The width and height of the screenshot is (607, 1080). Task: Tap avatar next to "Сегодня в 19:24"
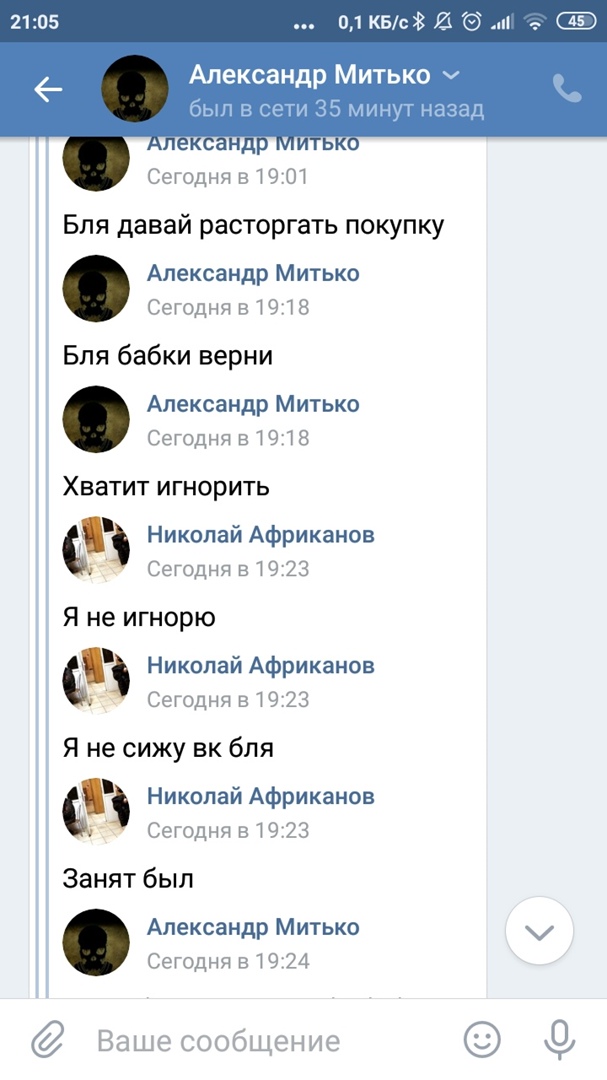point(96,943)
